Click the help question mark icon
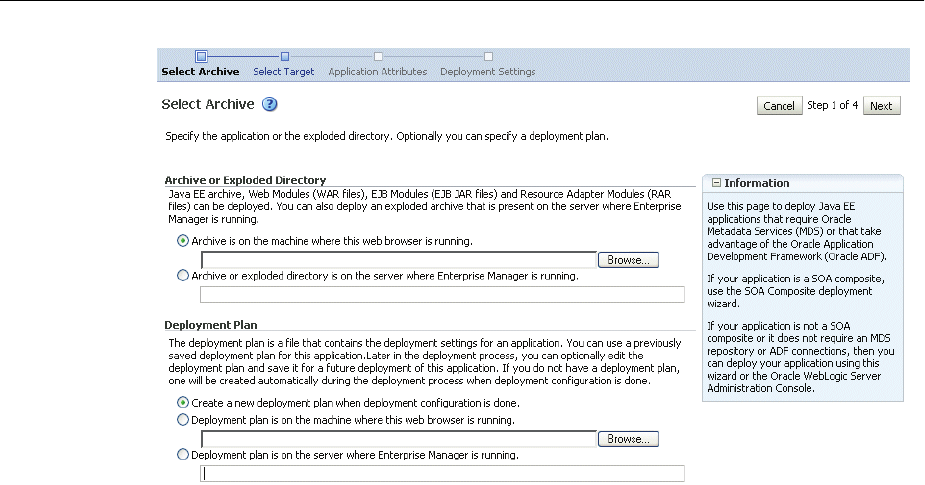925x485 pixels. pos(269,104)
